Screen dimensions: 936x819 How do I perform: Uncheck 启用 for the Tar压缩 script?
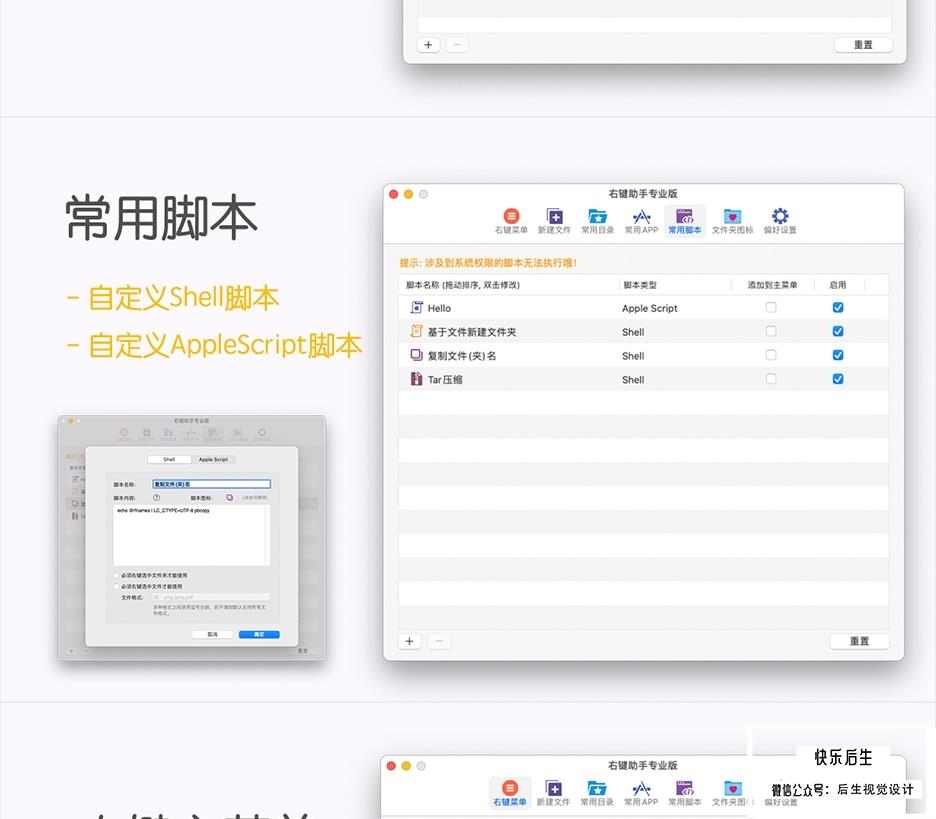(838, 379)
